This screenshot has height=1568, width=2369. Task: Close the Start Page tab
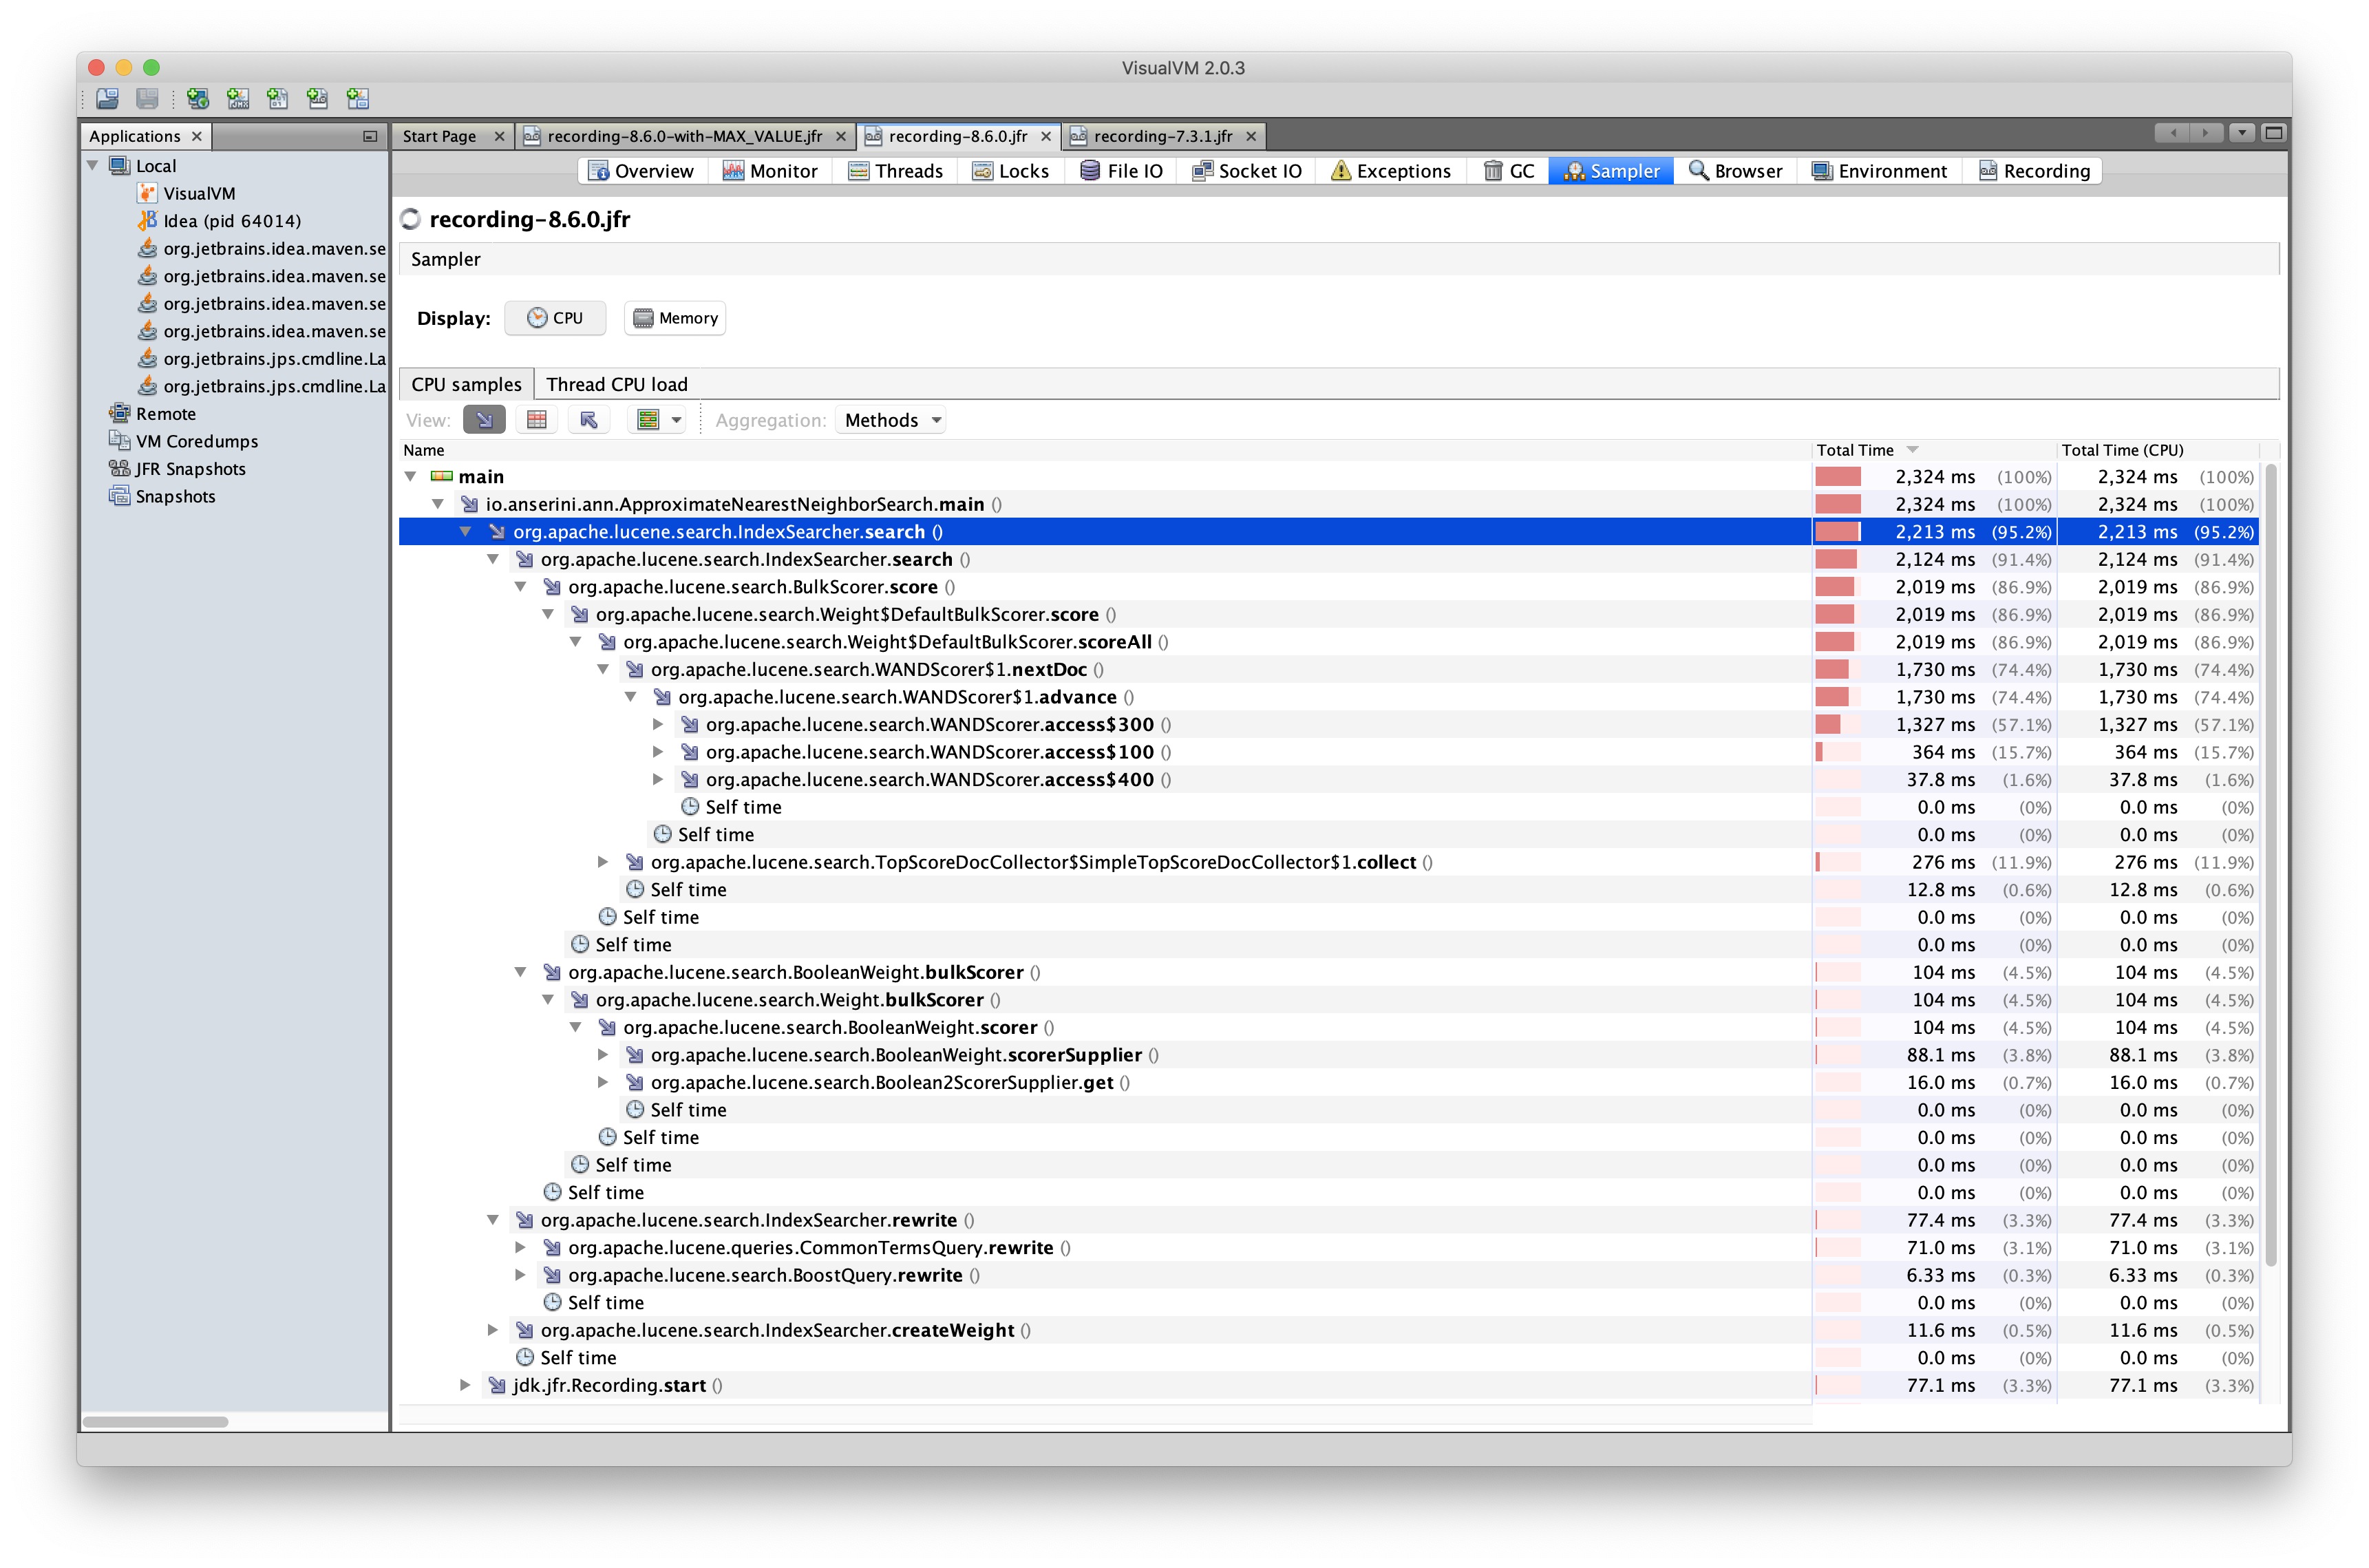[x=499, y=136]
